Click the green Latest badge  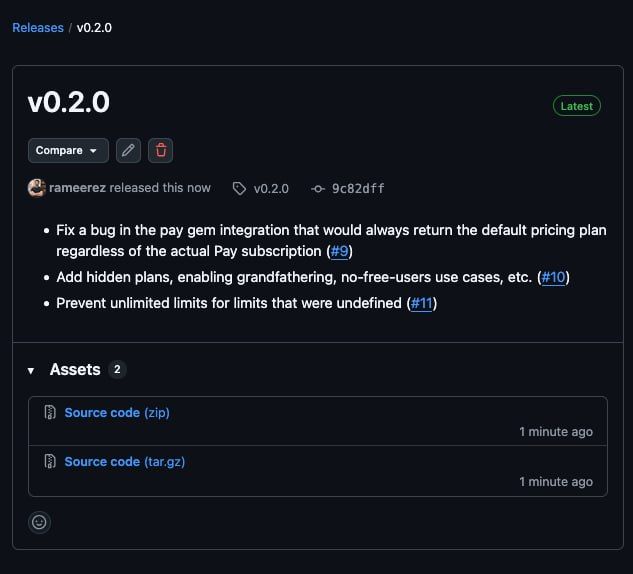[577, 106]
